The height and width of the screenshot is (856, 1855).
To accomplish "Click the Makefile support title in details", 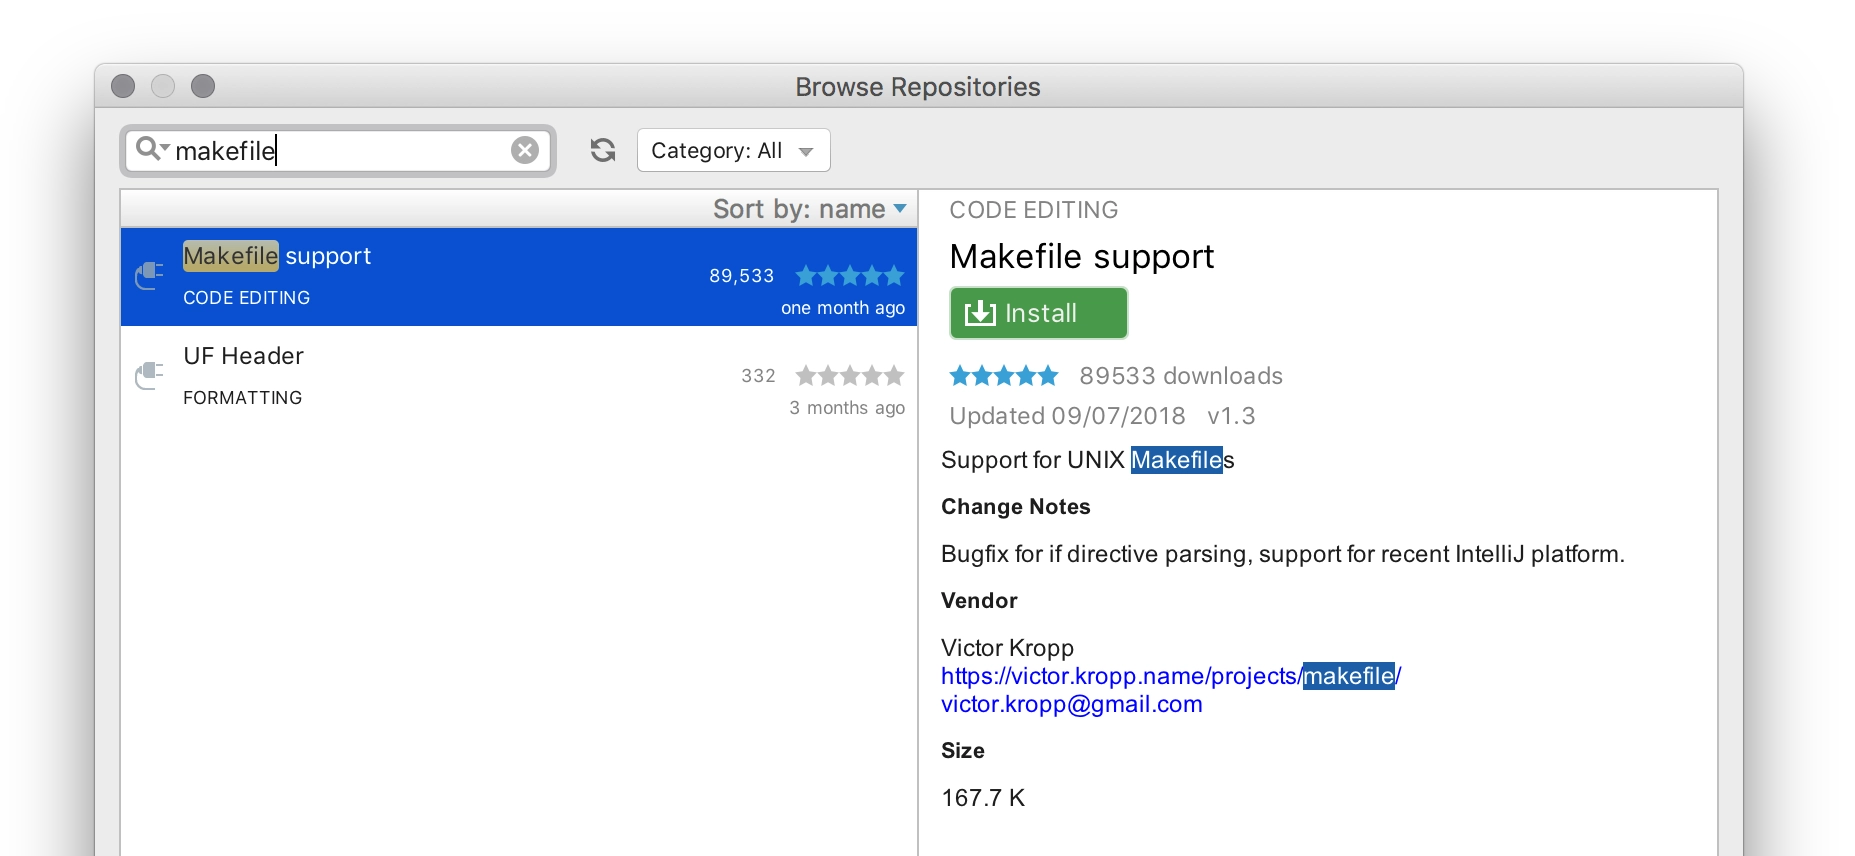I will pyautogui.click(x=1081, y=257).
